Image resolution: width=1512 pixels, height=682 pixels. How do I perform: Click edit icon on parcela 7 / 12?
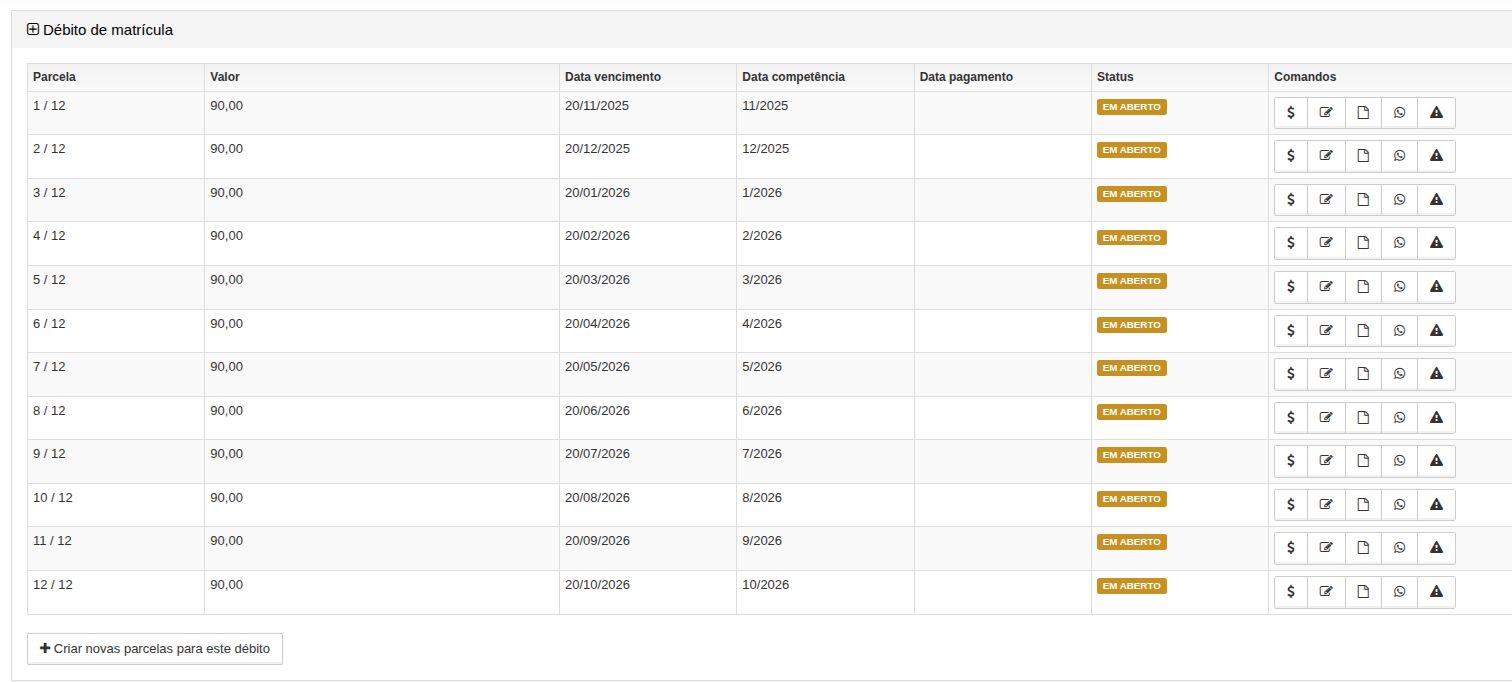click(x=1326, y=374)
